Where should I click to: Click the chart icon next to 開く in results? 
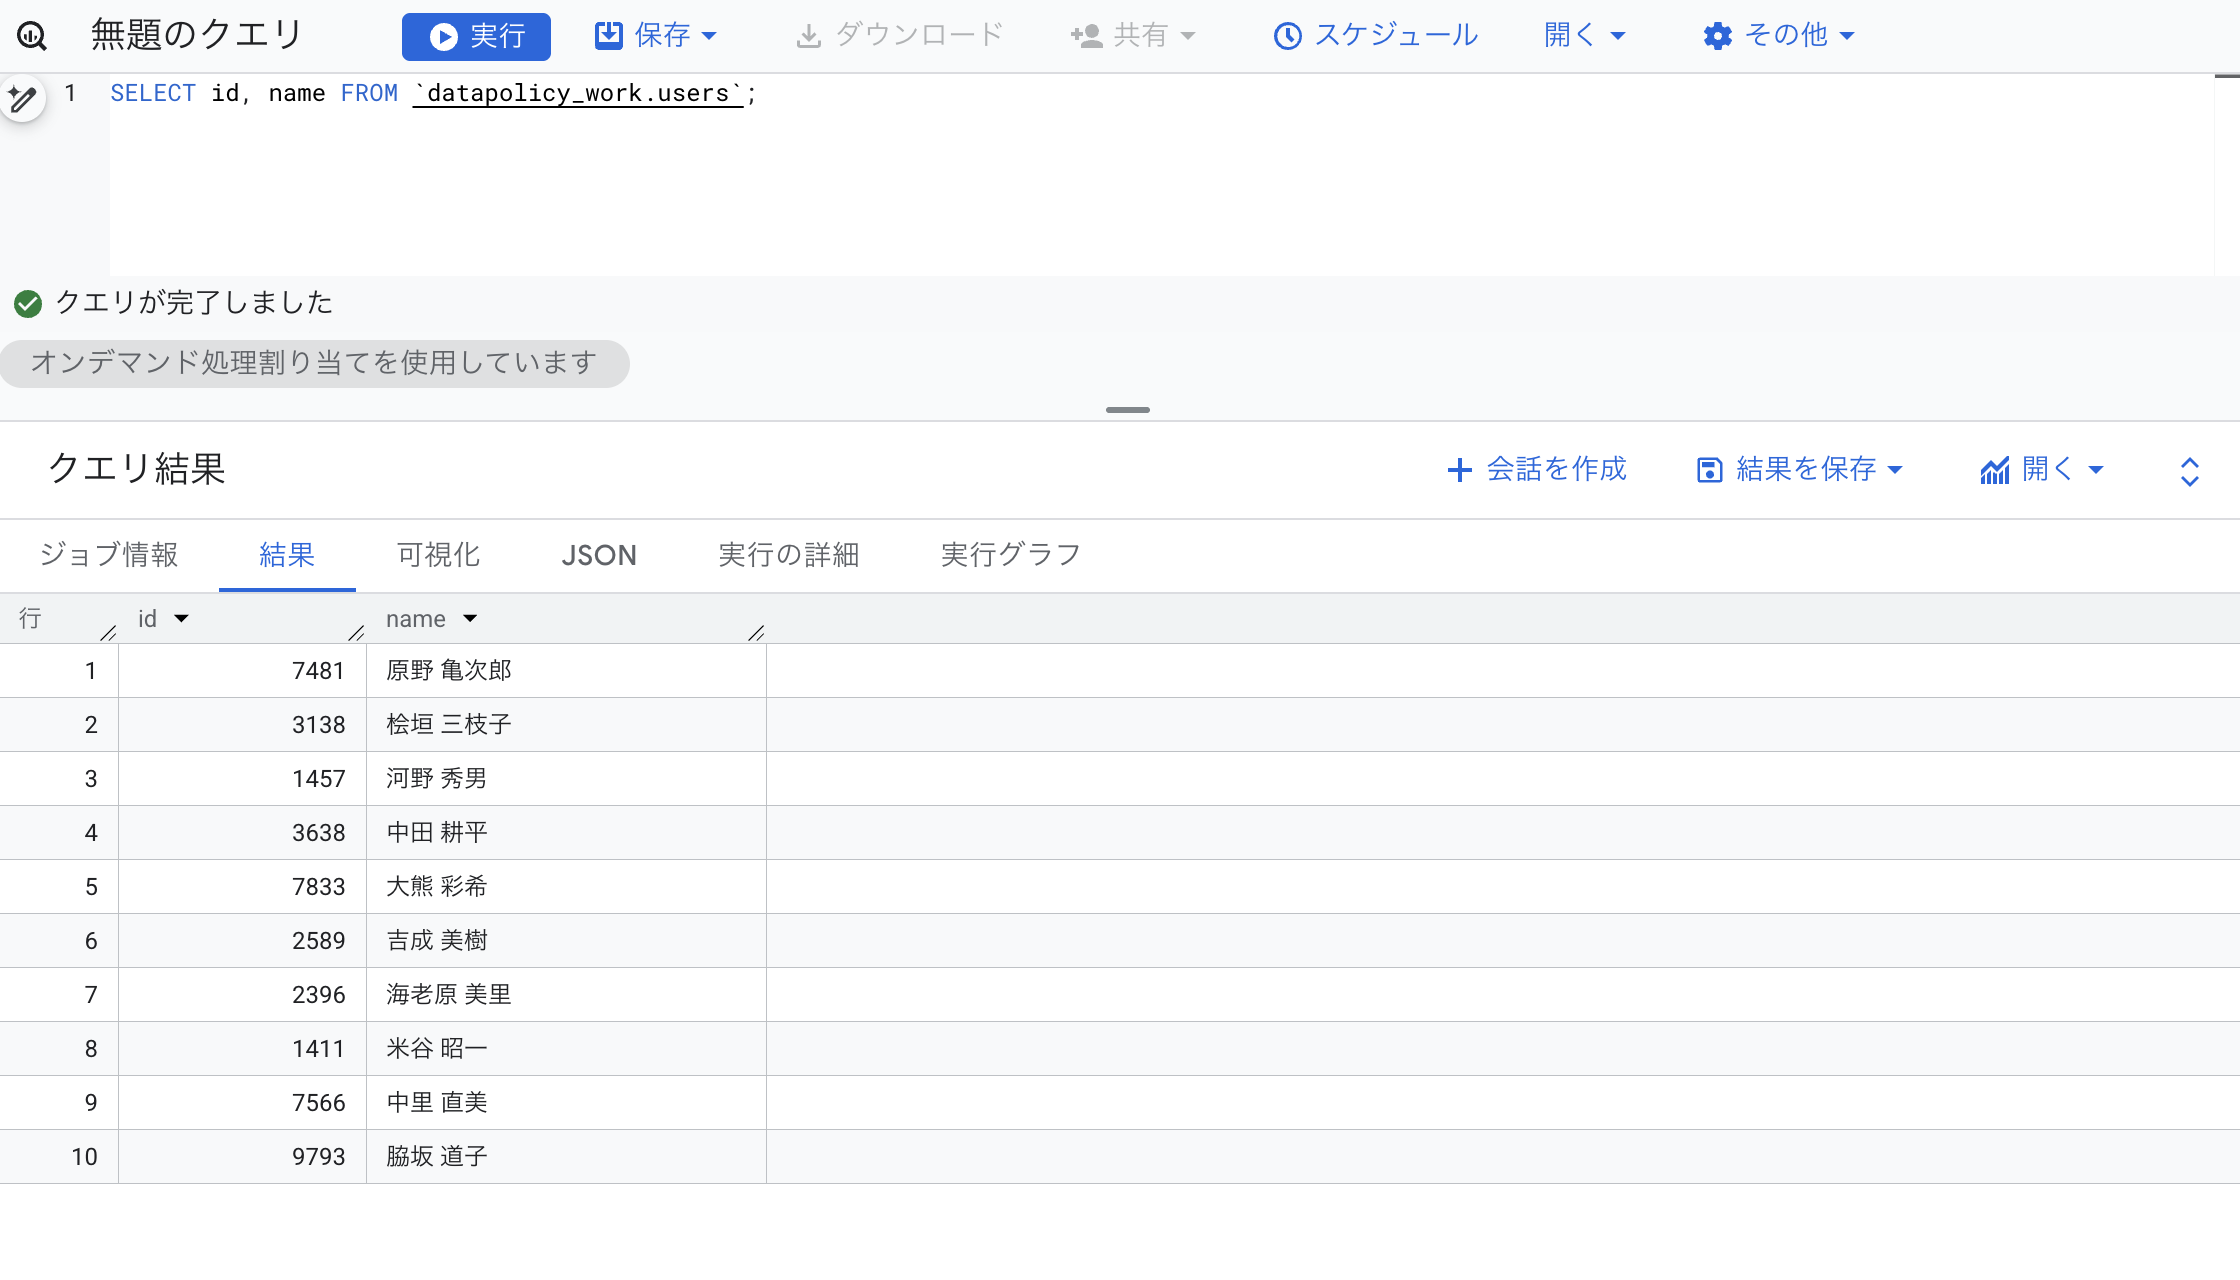pyautogui.click(x=1996, y=469)
